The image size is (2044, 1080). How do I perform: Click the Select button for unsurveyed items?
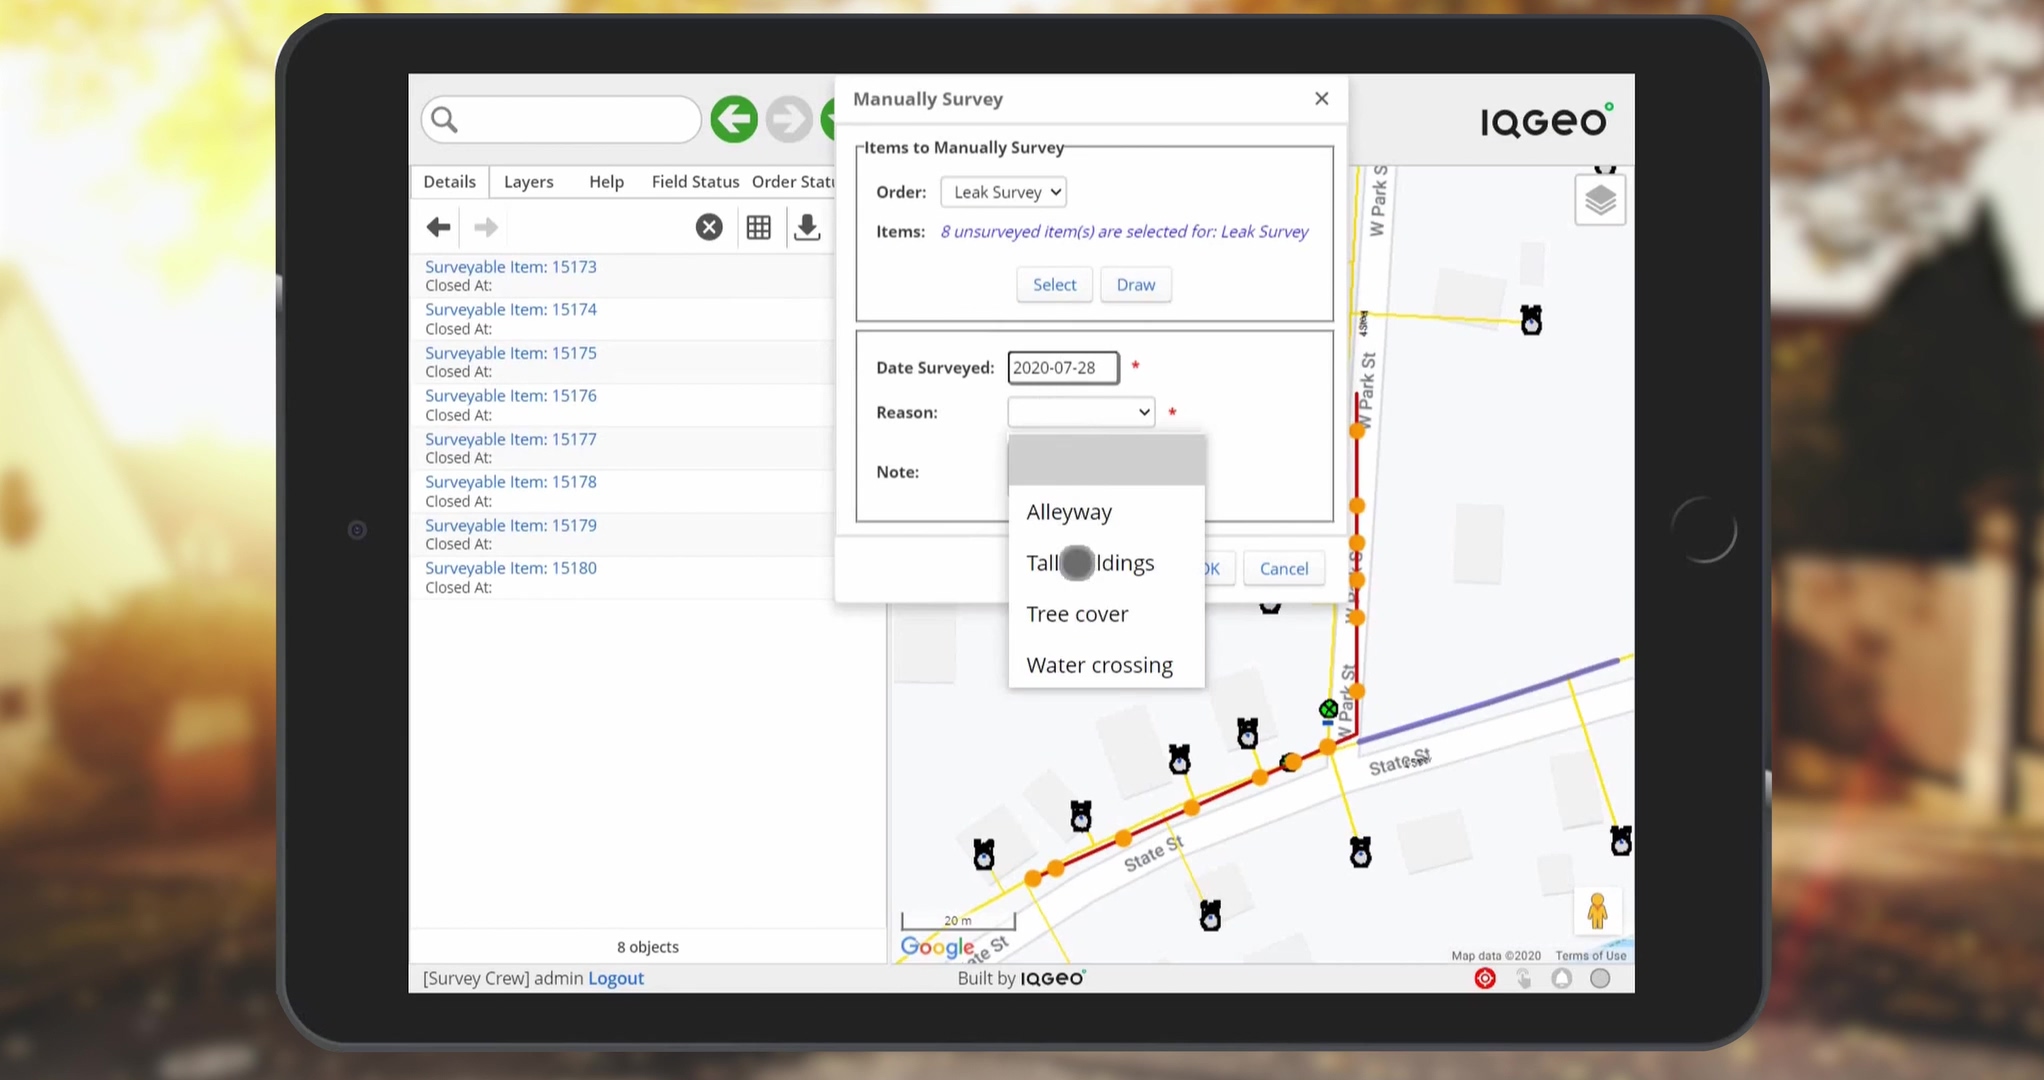pos(1053,283)
